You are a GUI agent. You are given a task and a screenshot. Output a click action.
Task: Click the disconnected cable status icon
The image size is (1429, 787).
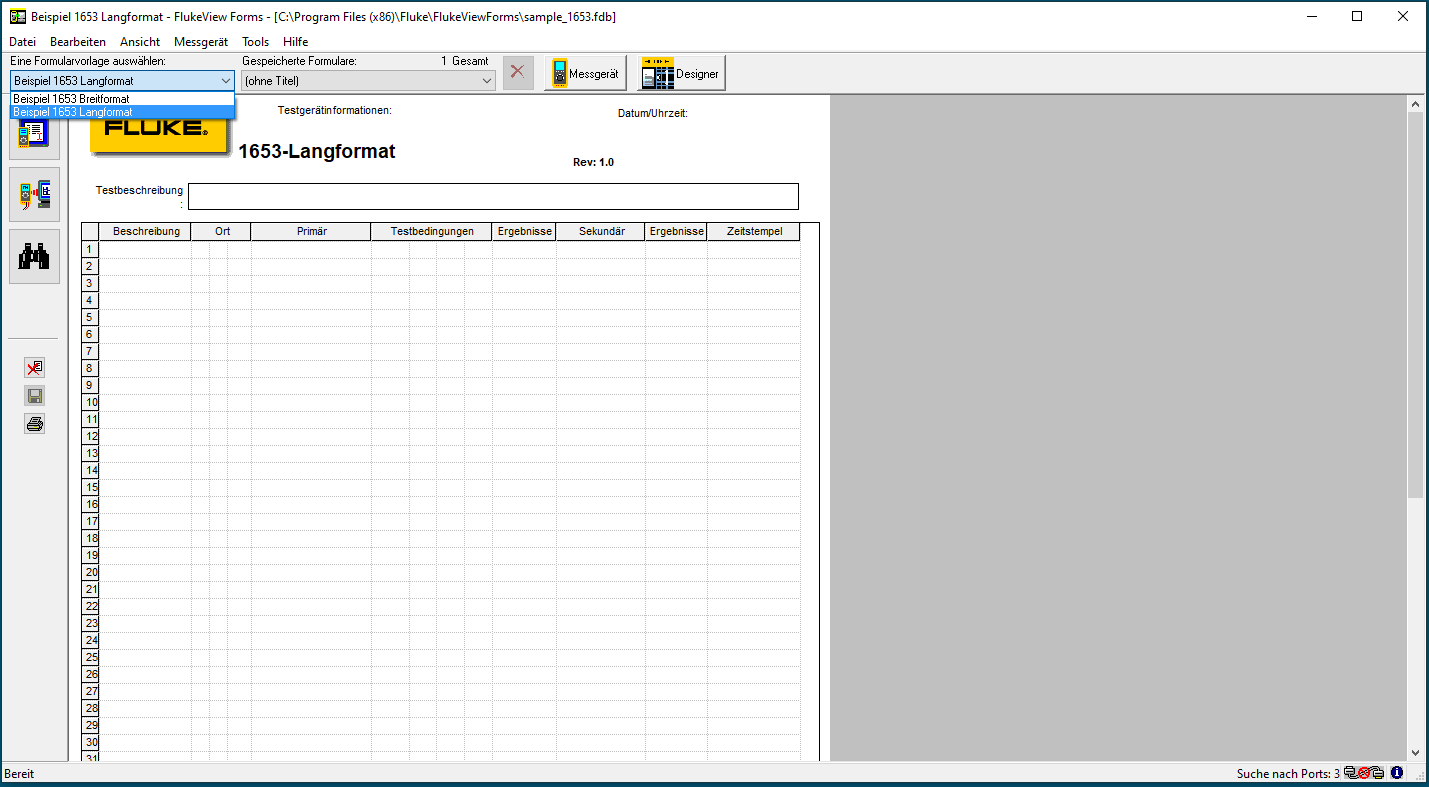pos(1364,773)
